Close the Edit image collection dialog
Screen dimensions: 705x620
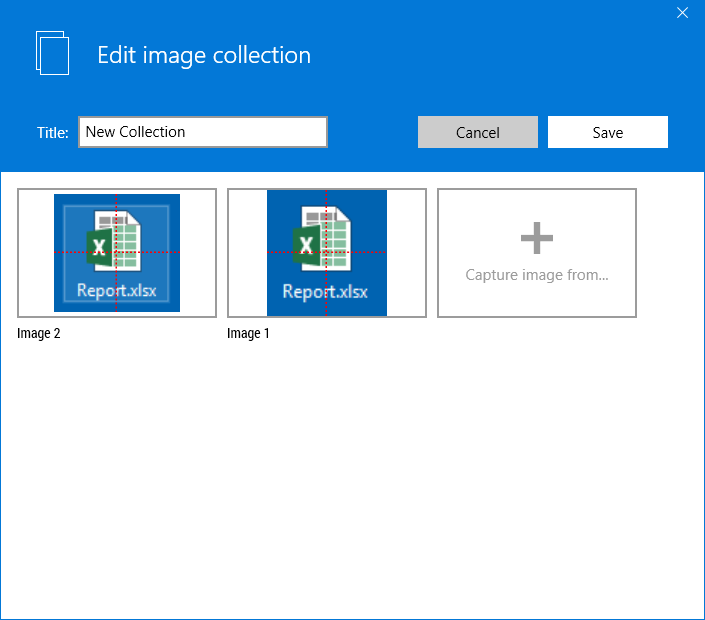683,13
